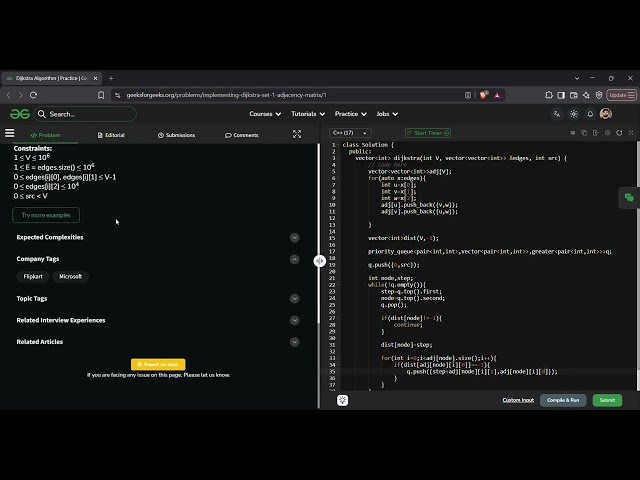Switch to the Comments tab
The image size is (640, 480).
[x=242, y=135]
